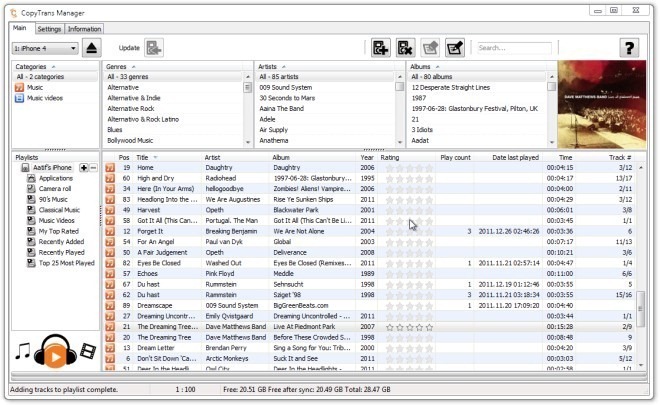Image resolution: width=660 pixels, height=405 pixels.
Task: Click the eject device button
Action: click(91, 48)
